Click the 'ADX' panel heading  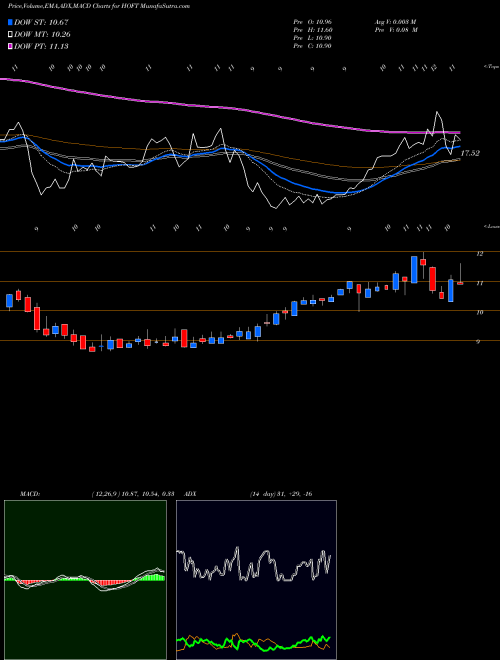click(190, 494)
